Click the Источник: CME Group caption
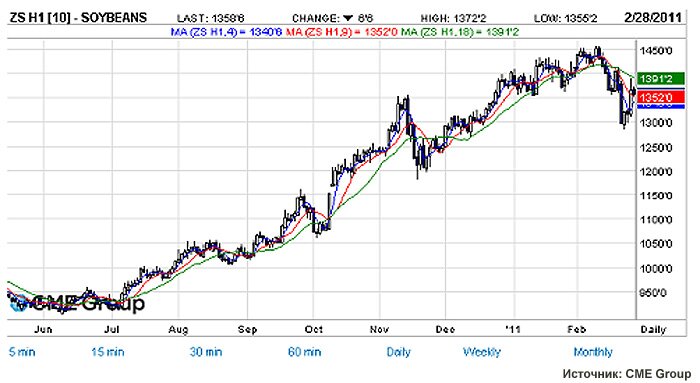 627,374
